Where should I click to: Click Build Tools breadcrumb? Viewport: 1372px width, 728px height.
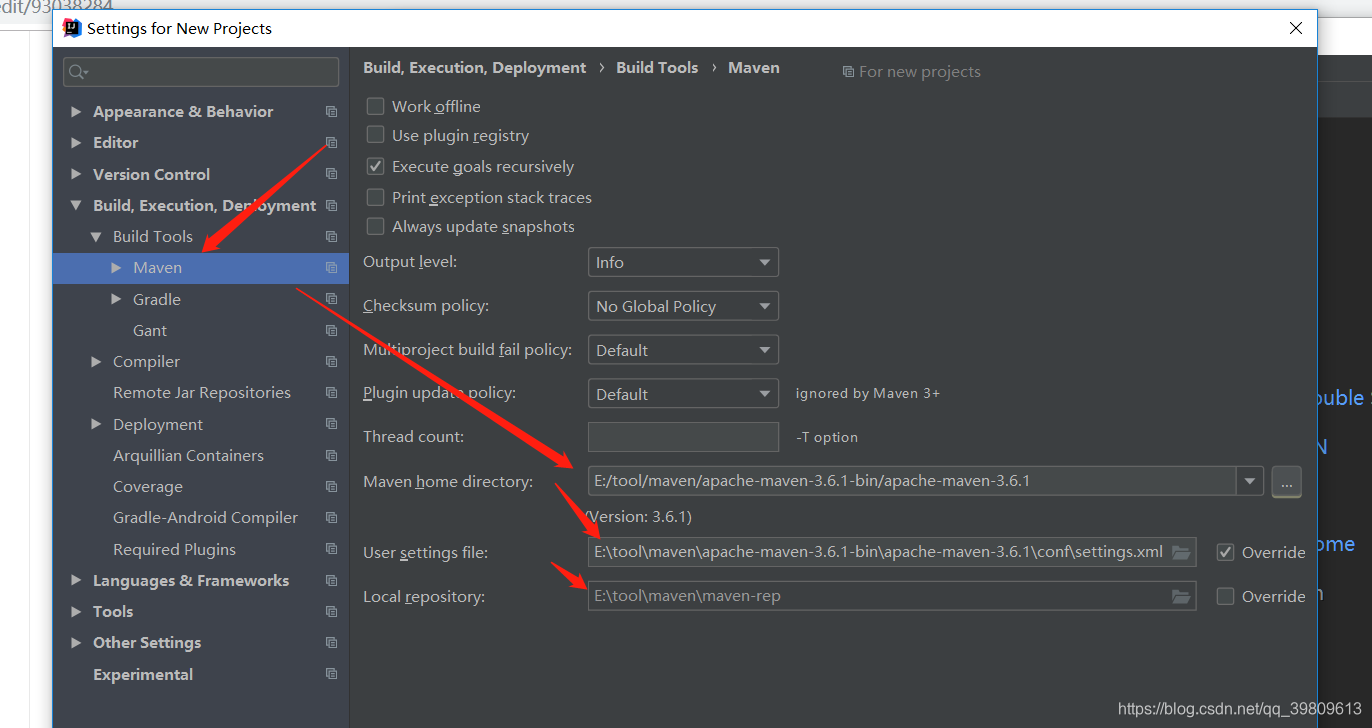tap(657, 68)
